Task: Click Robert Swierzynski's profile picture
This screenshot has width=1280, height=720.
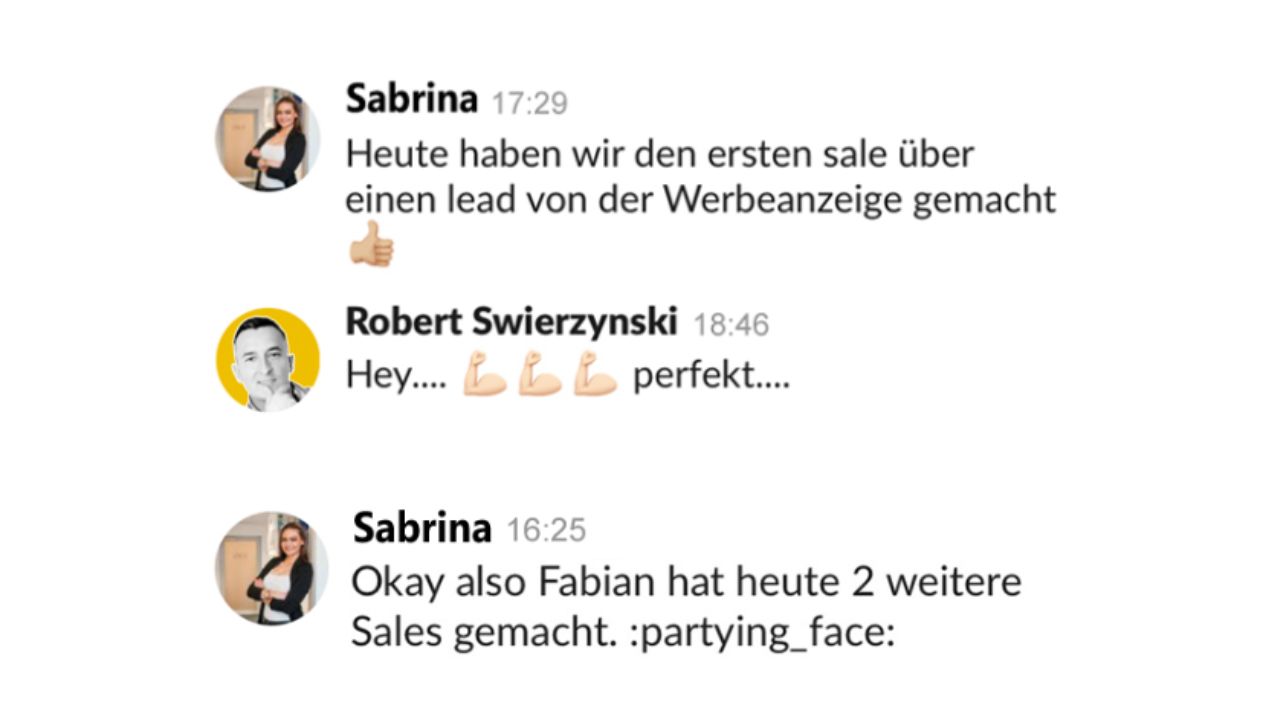Action: (x=268, y=359)
